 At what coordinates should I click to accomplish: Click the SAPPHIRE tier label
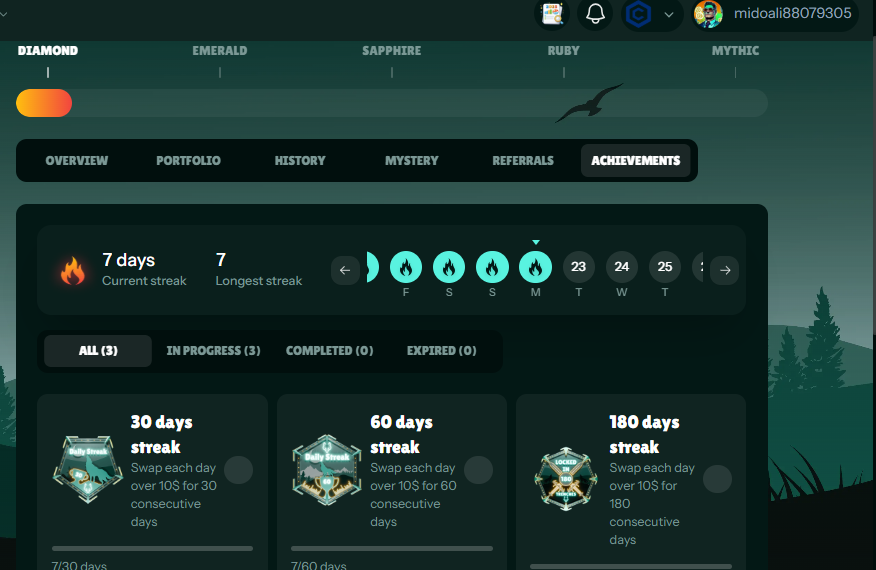pos(392,51)
